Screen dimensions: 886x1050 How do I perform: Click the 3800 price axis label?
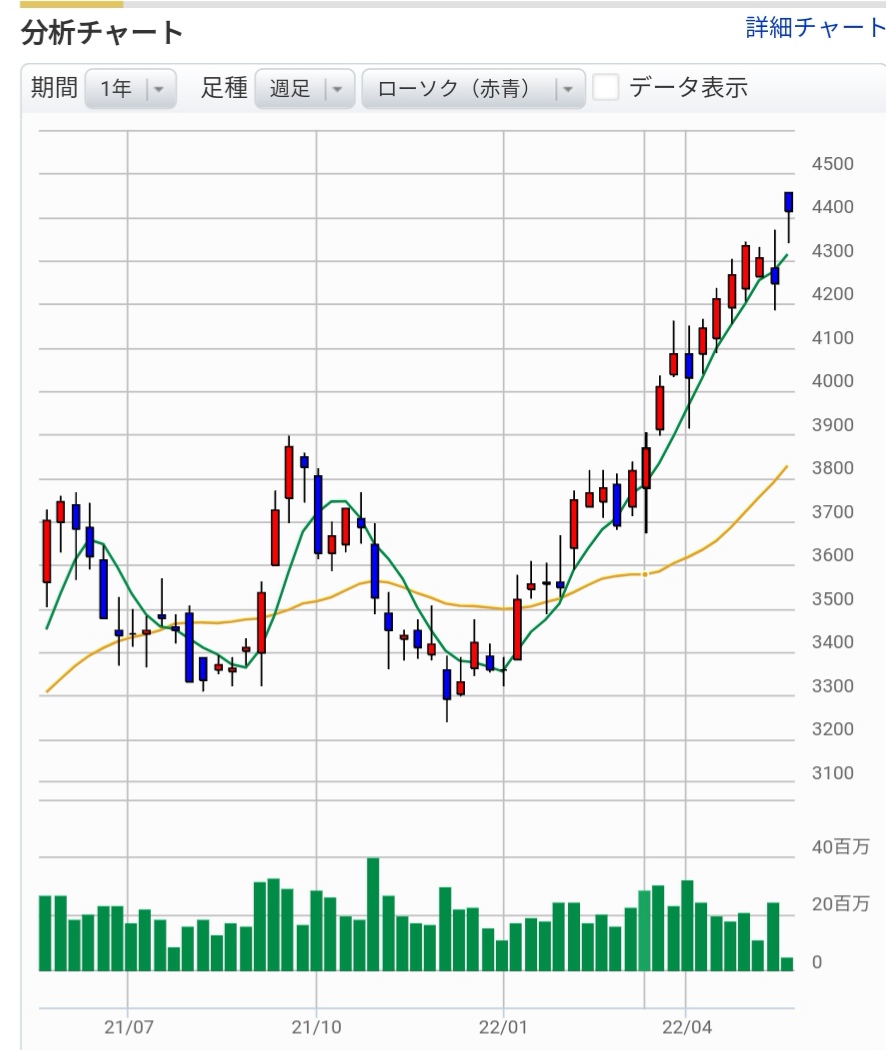(832, 468)
